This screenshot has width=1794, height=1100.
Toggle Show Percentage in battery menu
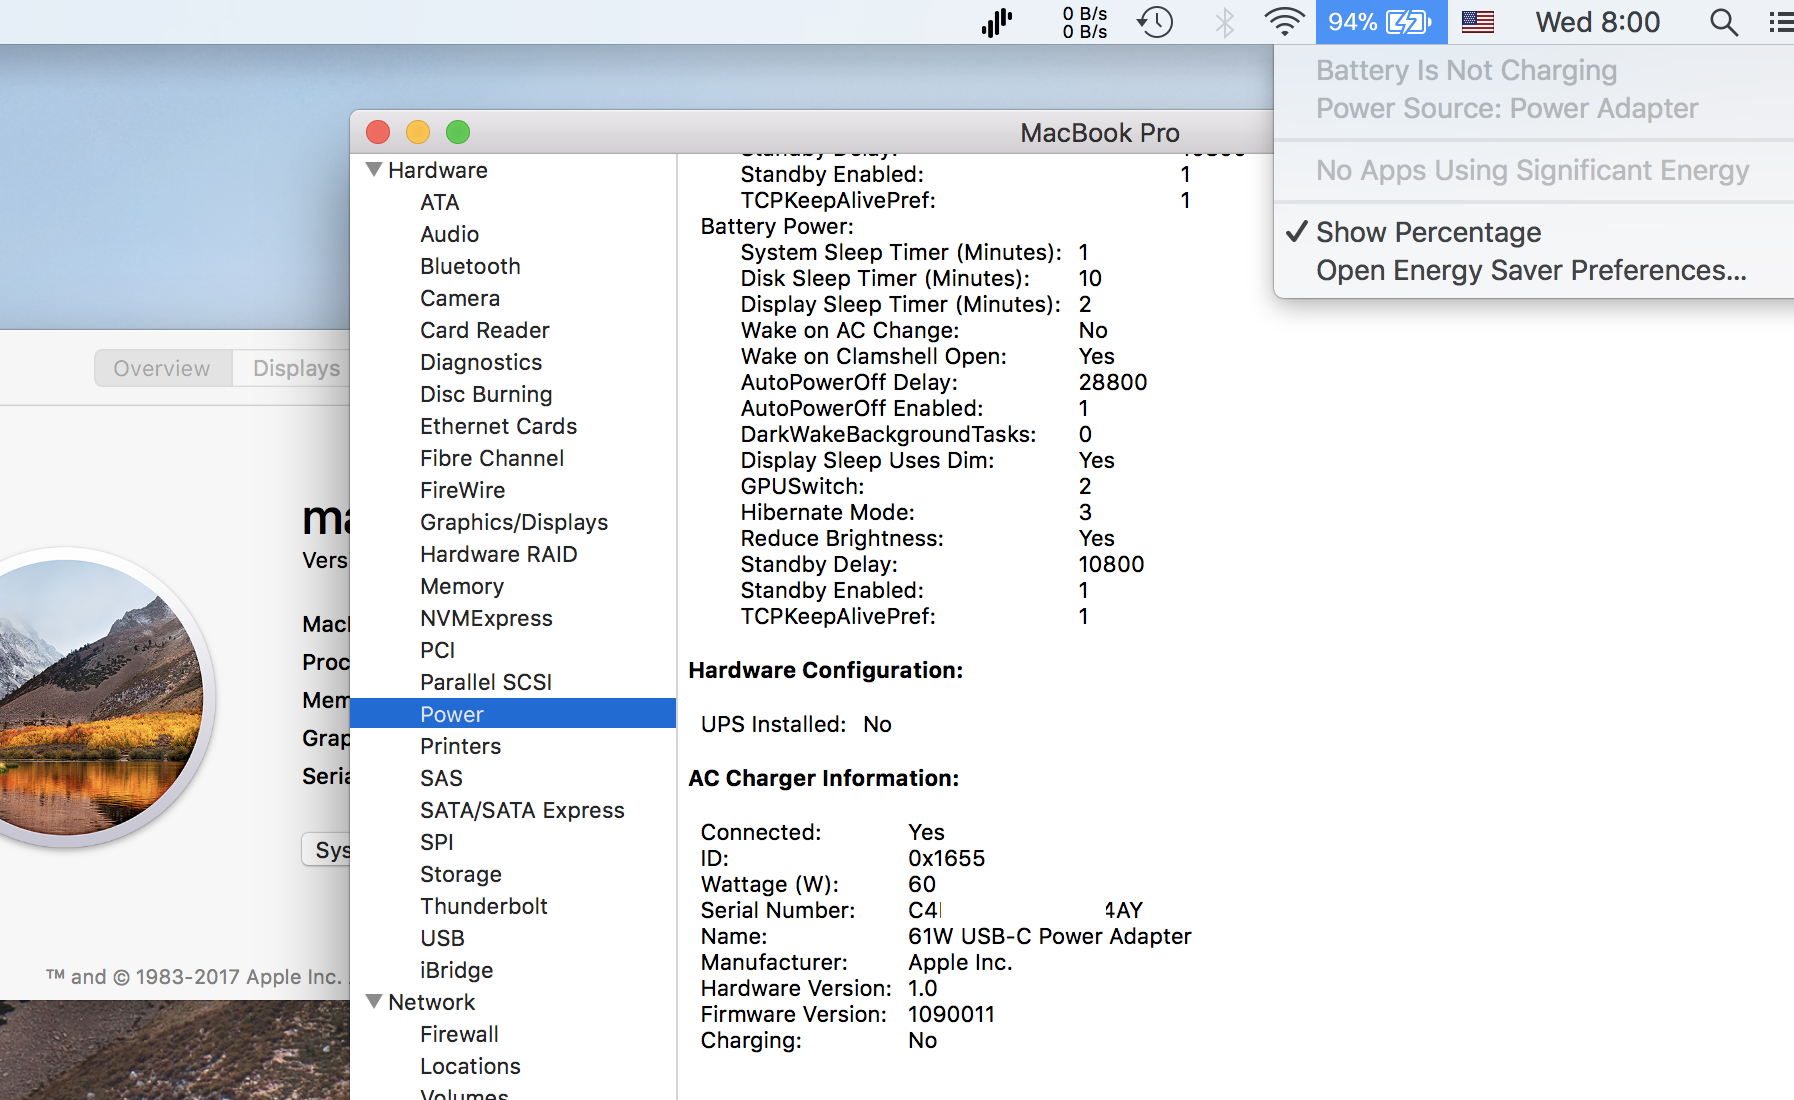point(1428,232)
